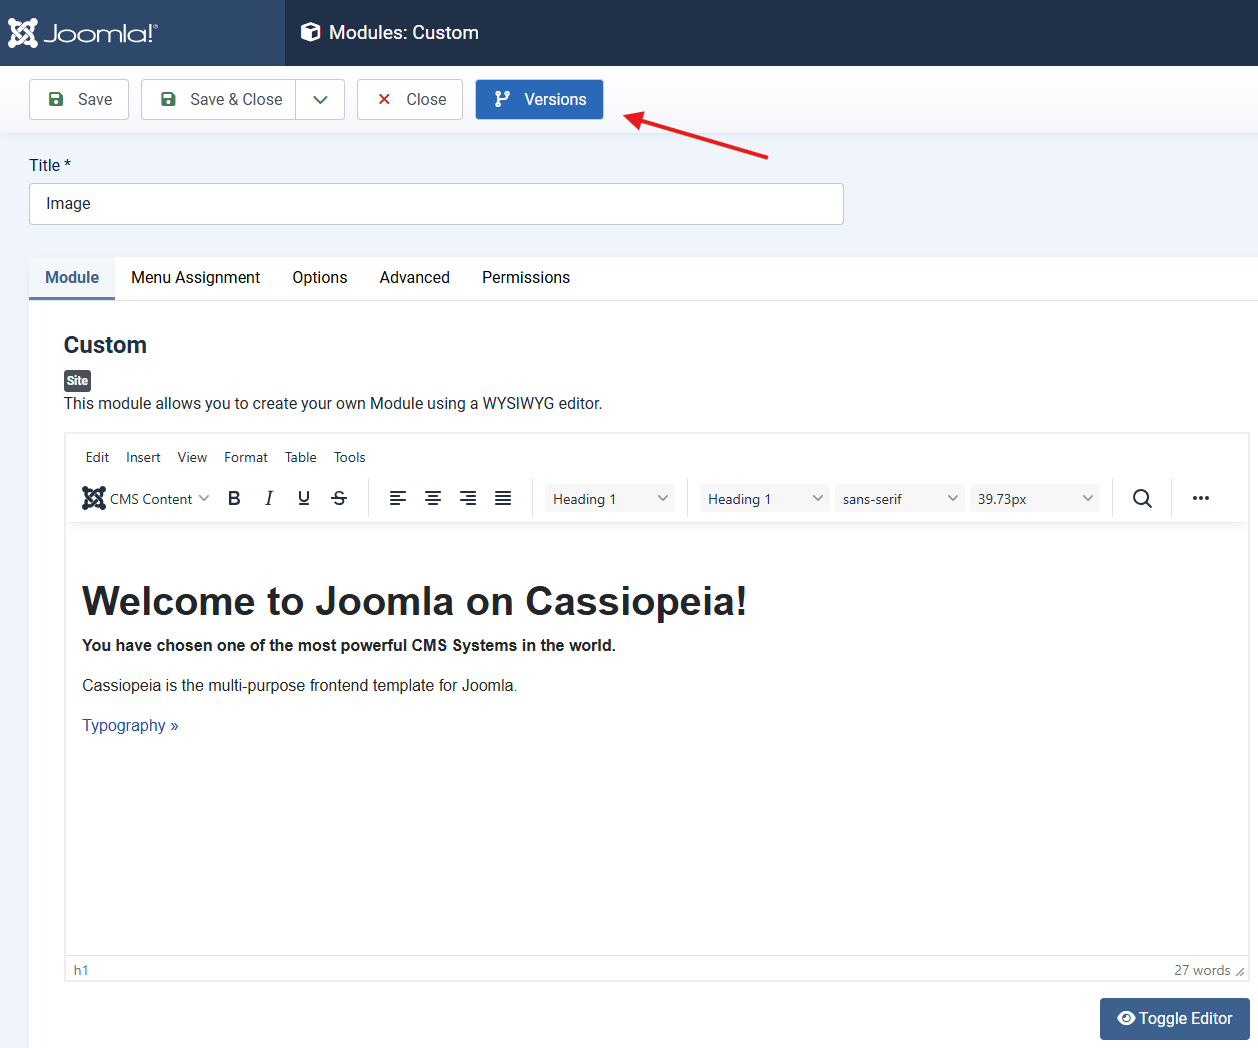Justify the paragraph text
This screenshot has width=1258, height=1048.
(502, 497)
